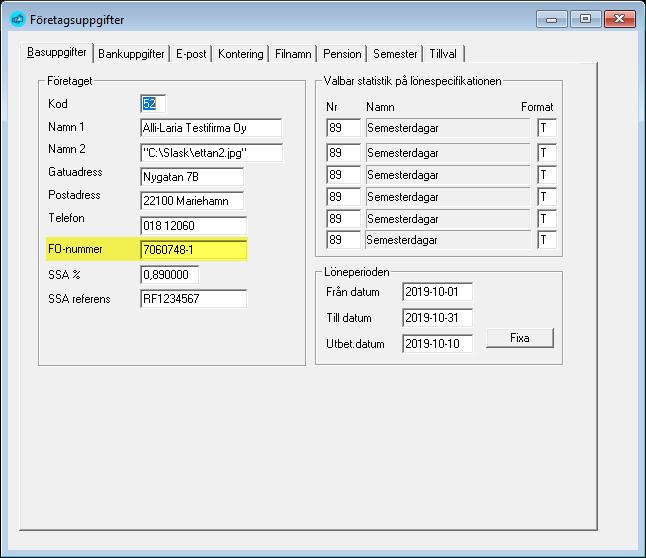Close the Företagsuppgifter window
Image resolution: width=646 pixels, height=558 pixels.
[620, 19]
